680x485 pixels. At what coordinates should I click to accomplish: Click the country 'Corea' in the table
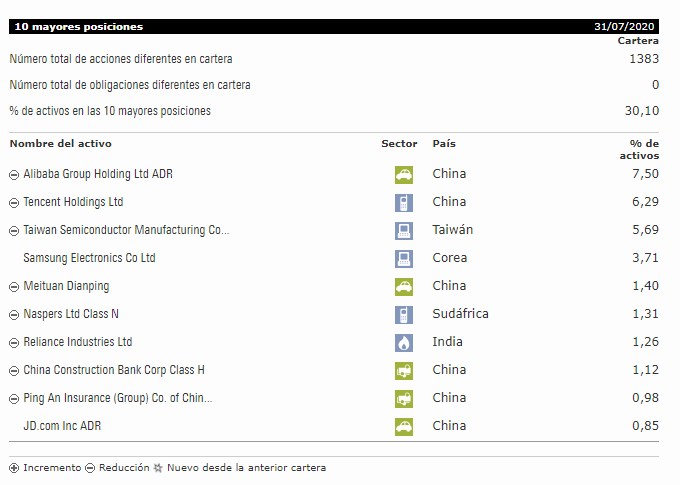[x=450, y=258]
